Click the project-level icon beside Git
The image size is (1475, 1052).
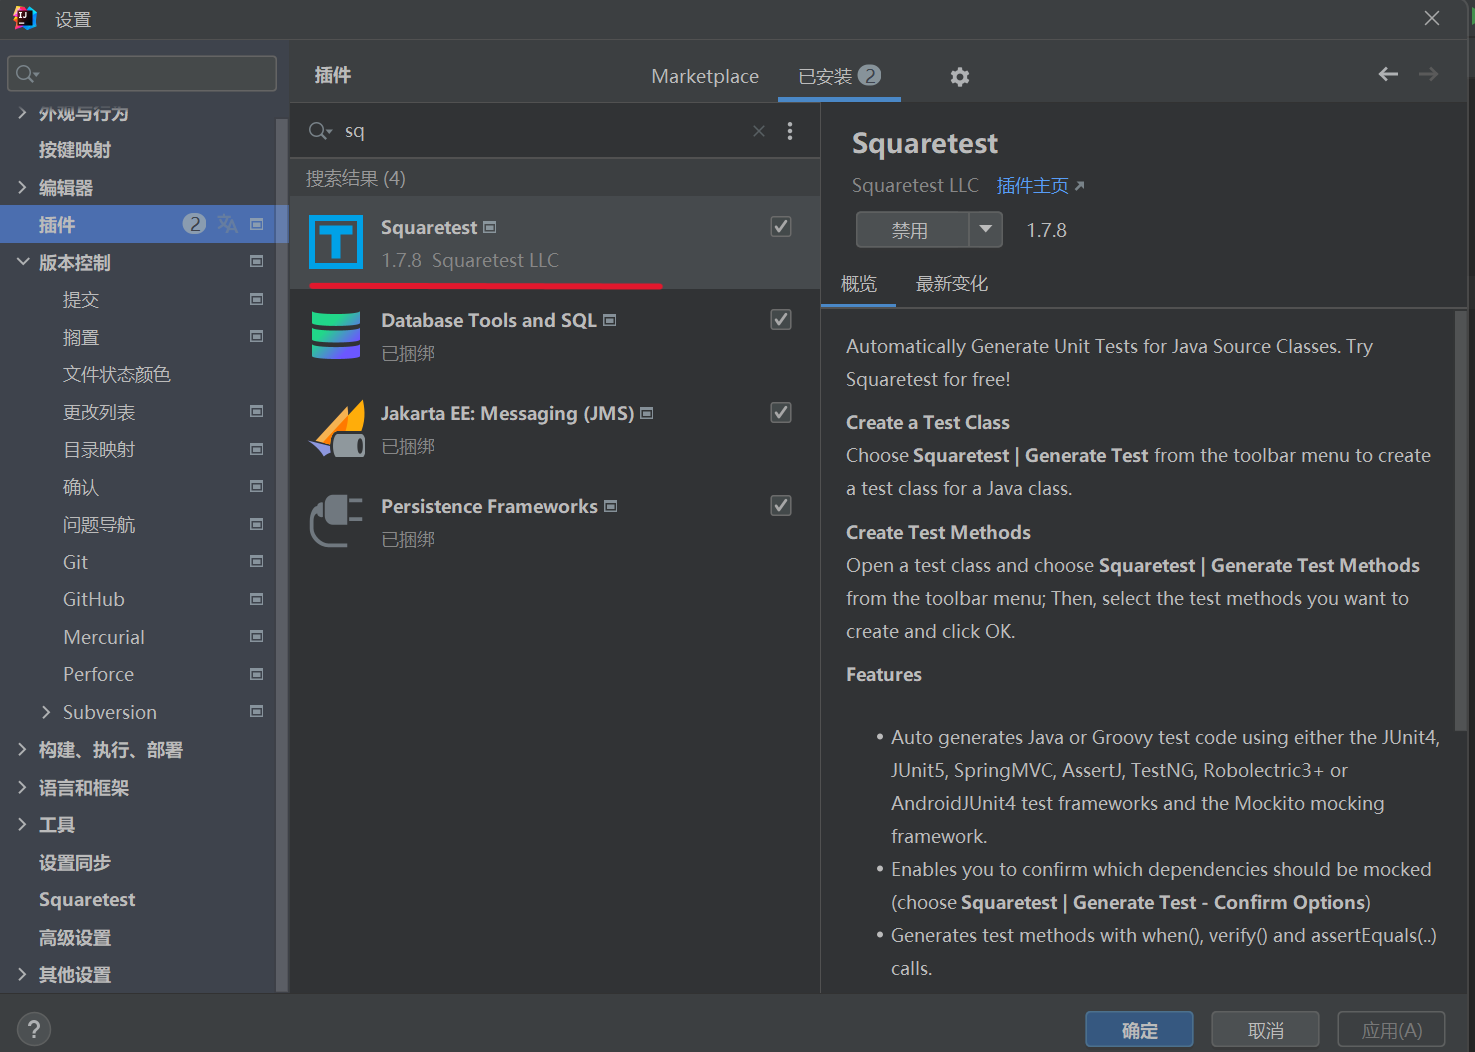click(x=257, y=561)
